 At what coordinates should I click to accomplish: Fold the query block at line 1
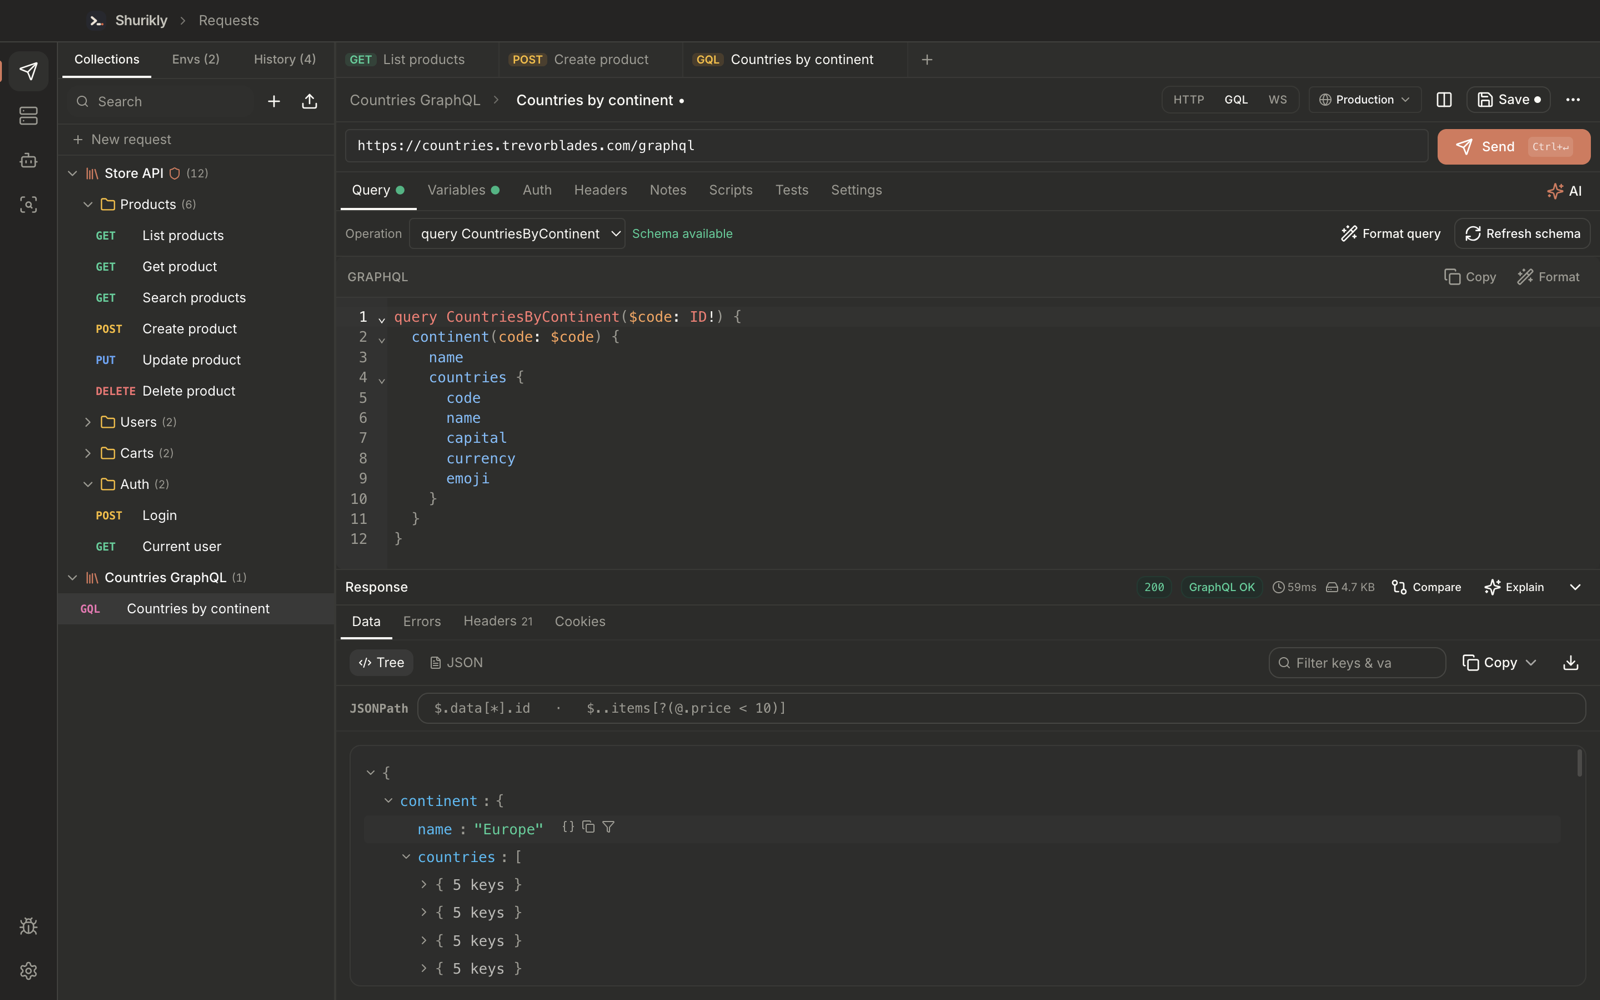point(381,319)
